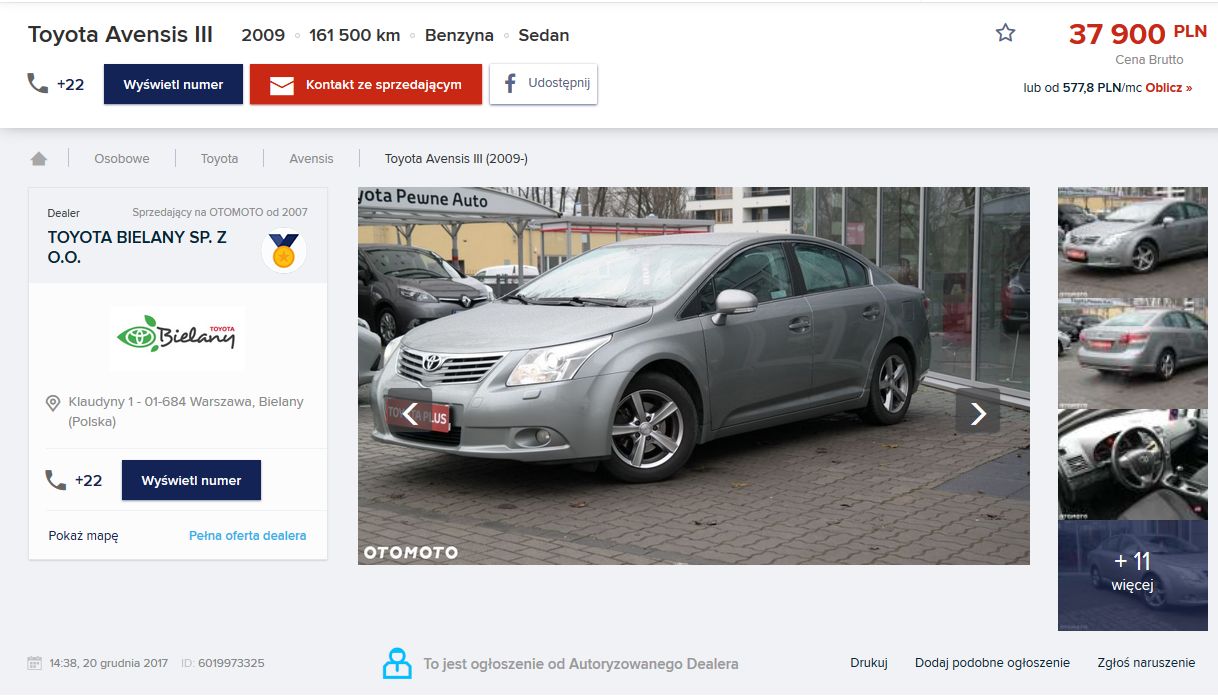The width and height of the screenshot is (1218, 699).
Task: Click TOYOTA BIELANY SP. Z O.O. name
Action: point(137,247)
